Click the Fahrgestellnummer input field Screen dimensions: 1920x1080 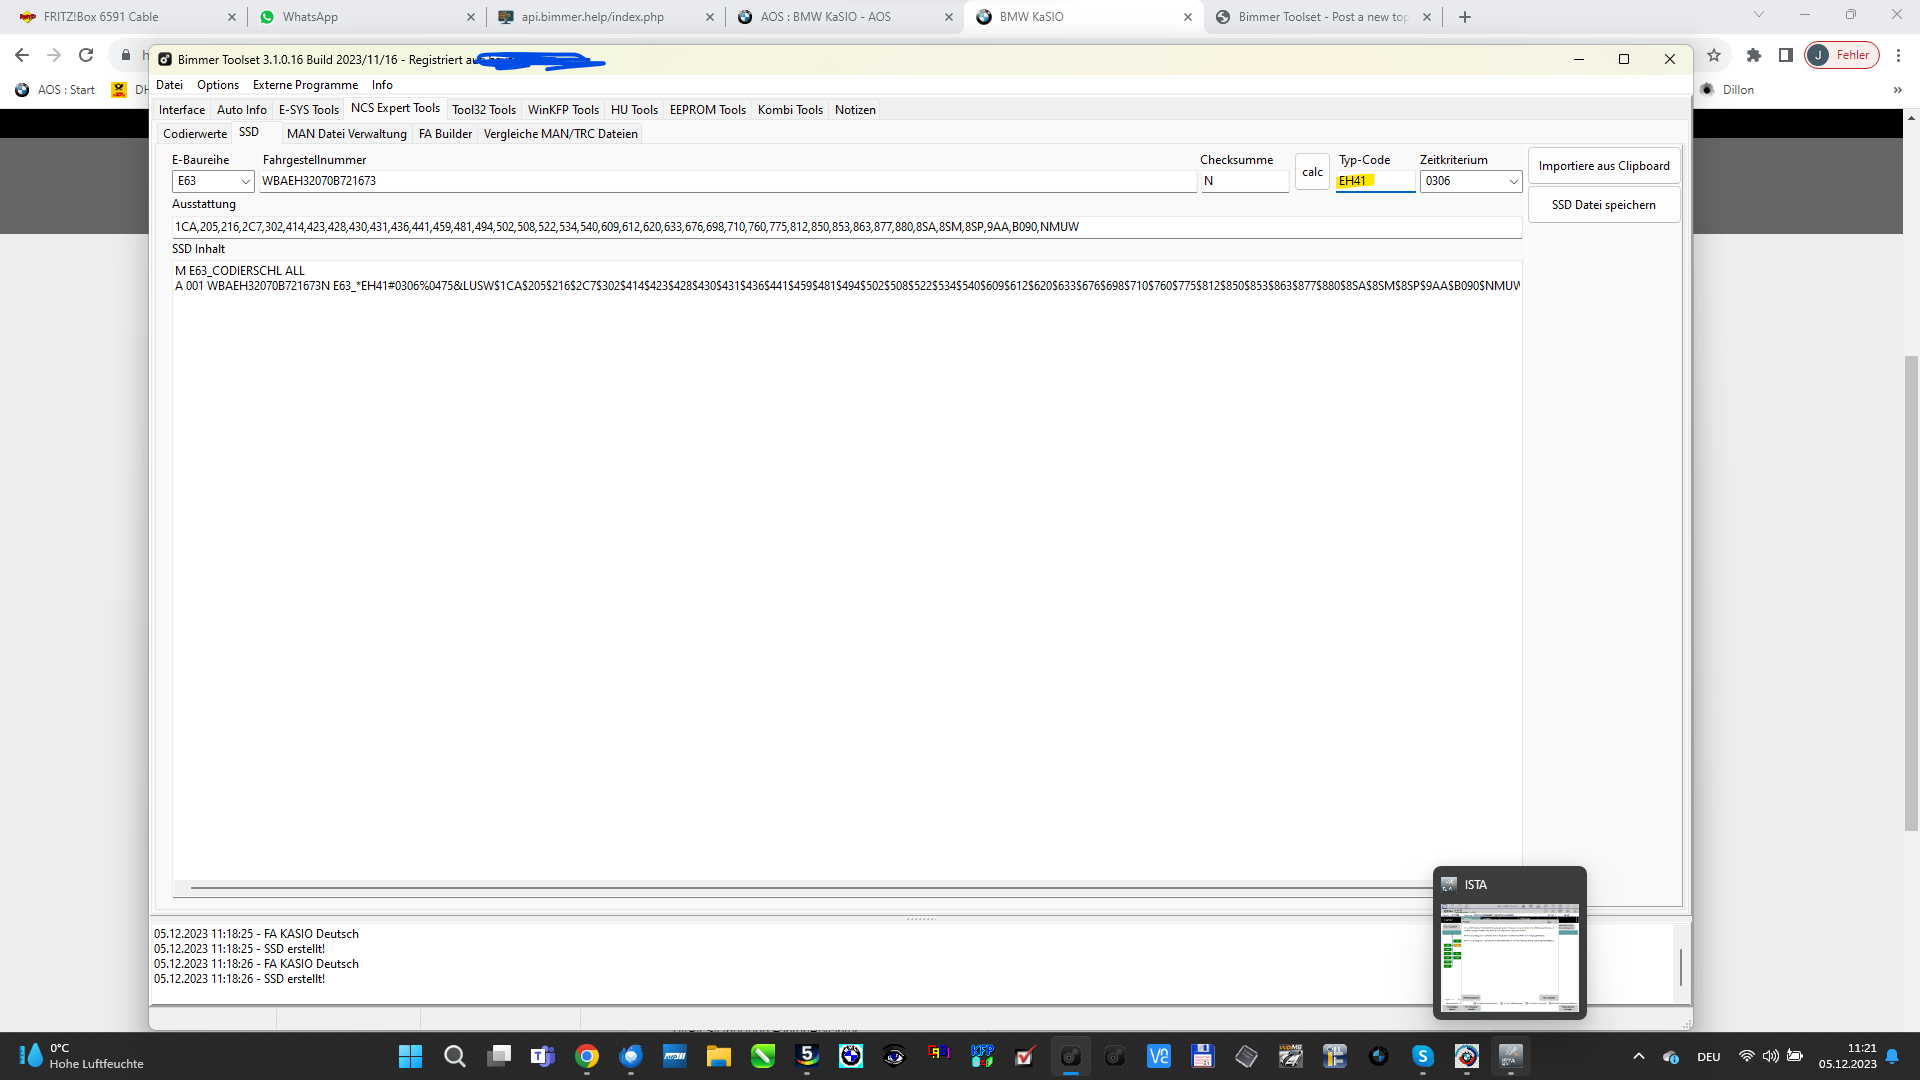tap(727, 181)
